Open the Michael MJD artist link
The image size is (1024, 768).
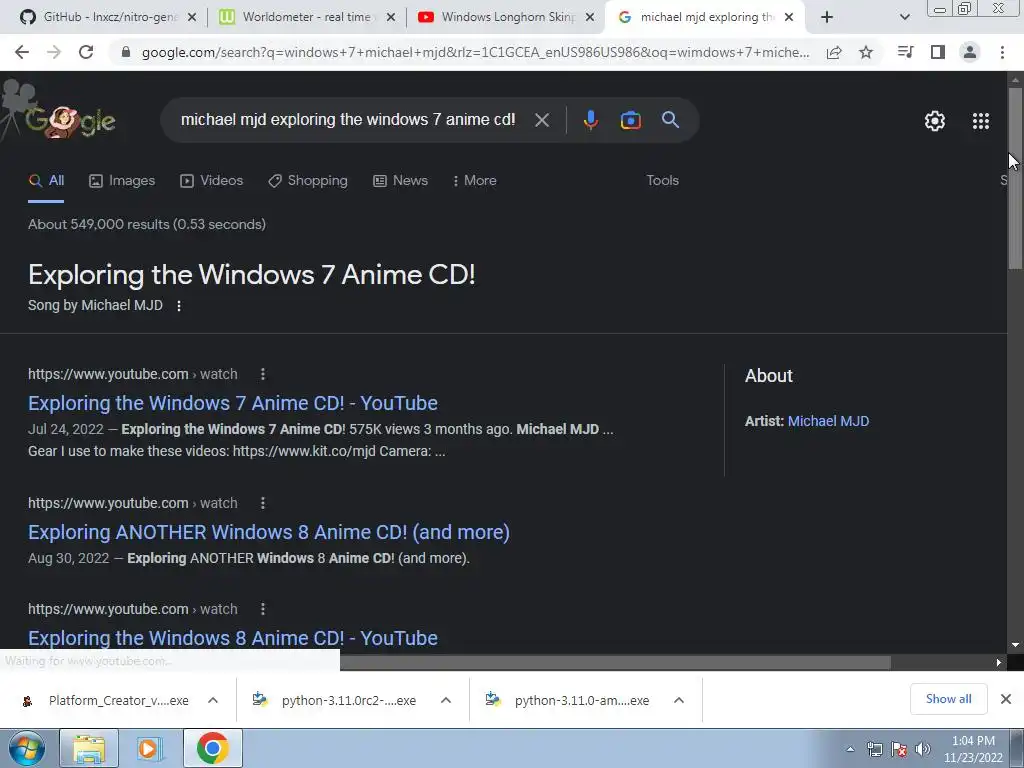click(x=828, y=421)
